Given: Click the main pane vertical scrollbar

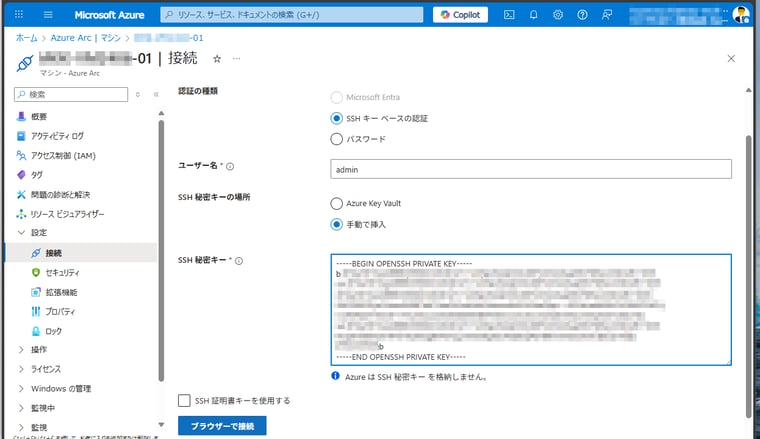Looking at the screenshot, I should pyautogui.click(x=749, y=276).
